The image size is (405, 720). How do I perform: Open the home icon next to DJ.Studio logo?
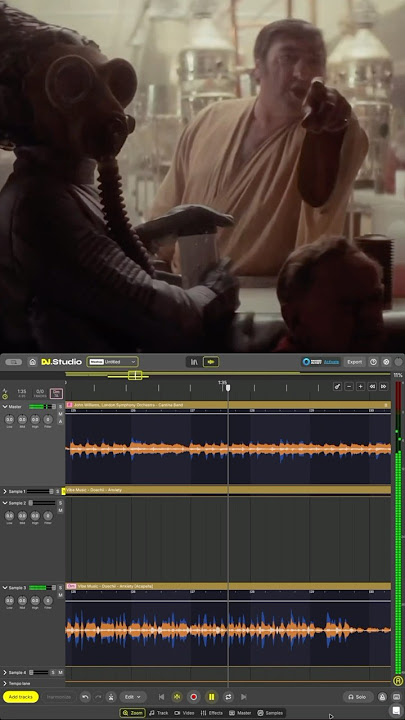(x=33, y=362)
